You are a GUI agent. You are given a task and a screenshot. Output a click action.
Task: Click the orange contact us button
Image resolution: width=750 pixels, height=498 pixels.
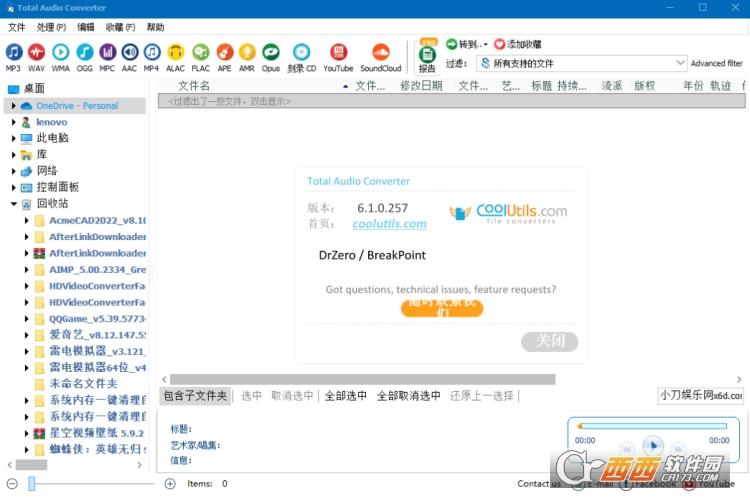pos(442,308)
